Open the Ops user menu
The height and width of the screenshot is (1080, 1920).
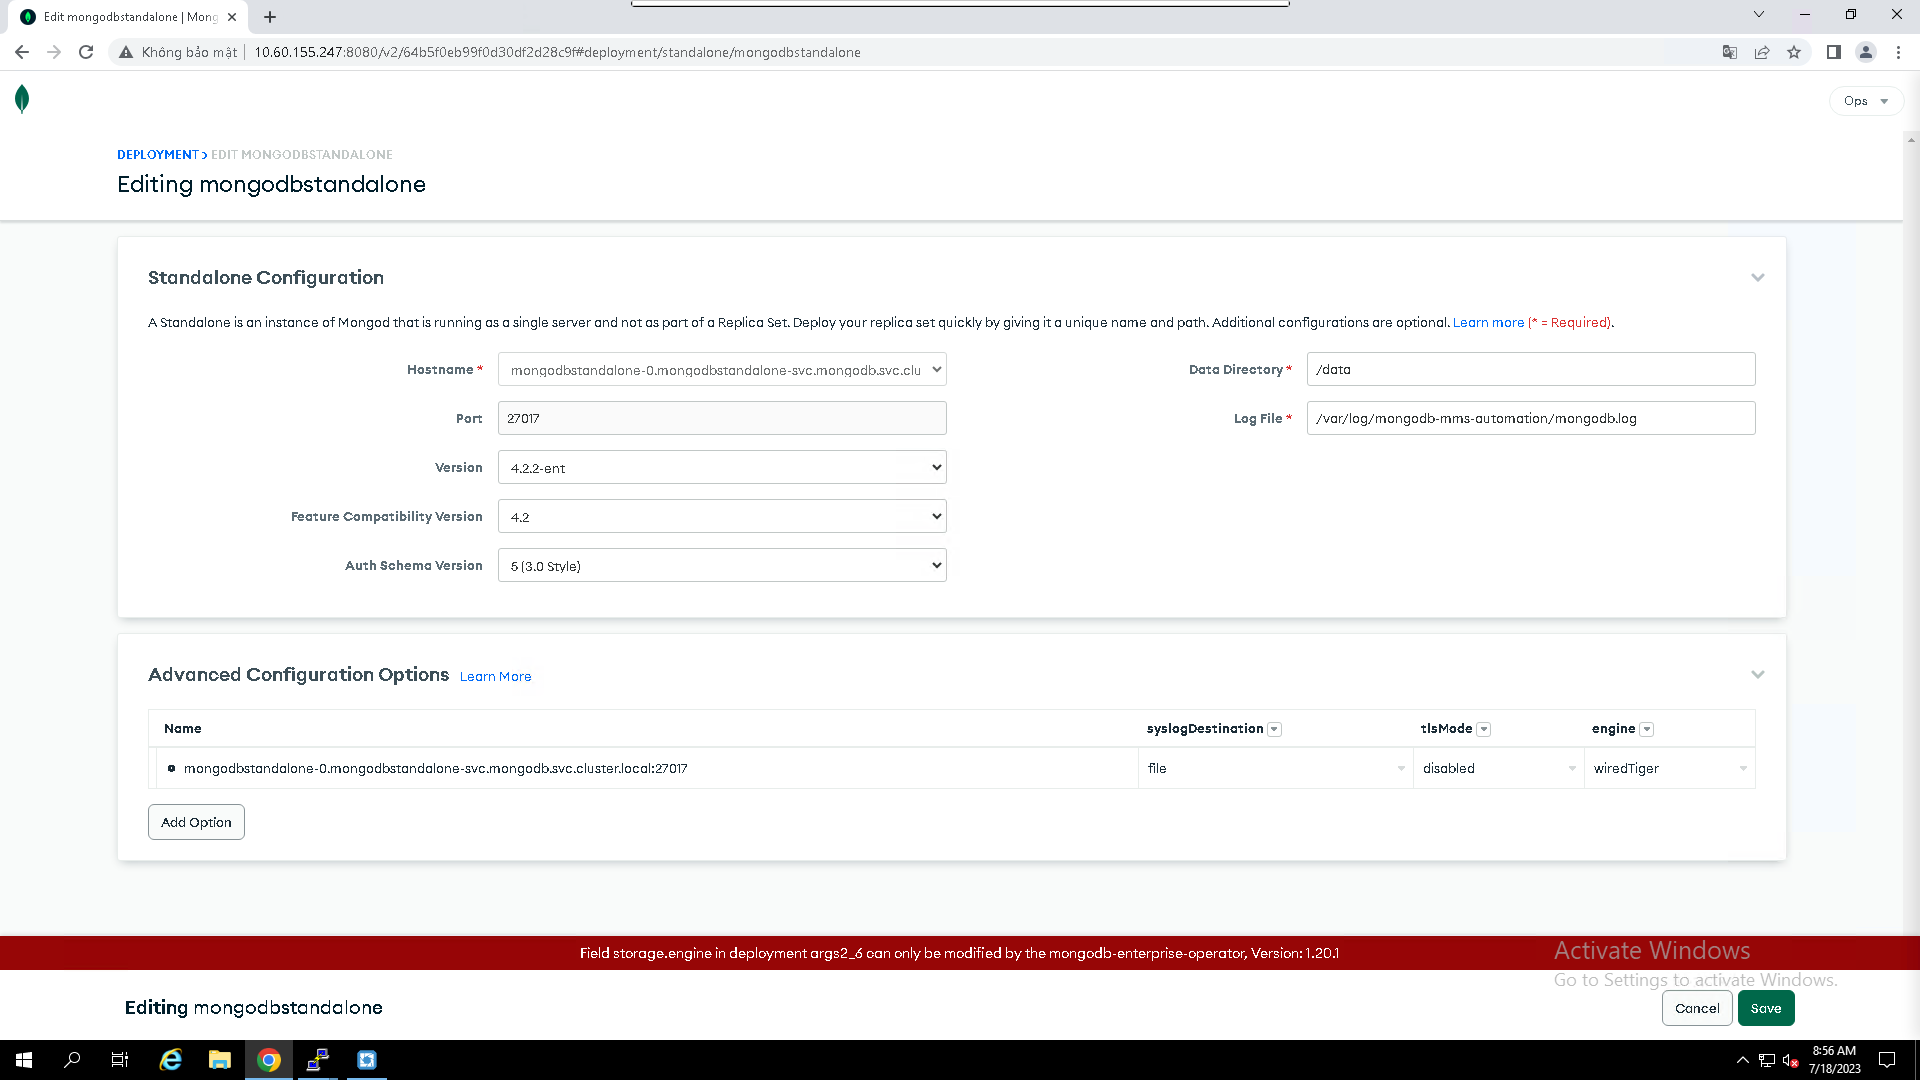coord(1865,101)
